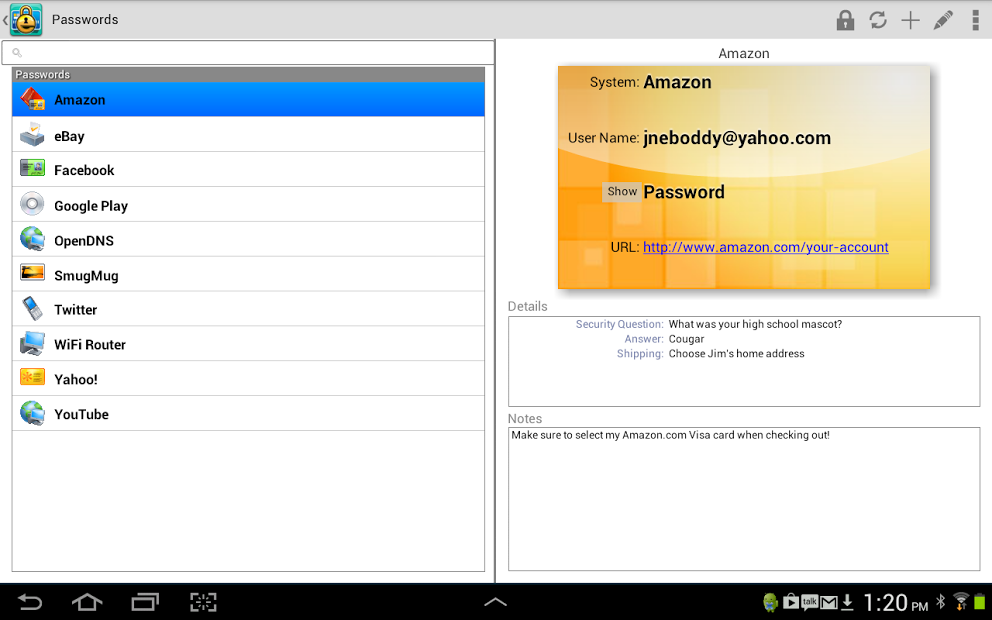Open recent apps from navigation bar

(144, 602)
